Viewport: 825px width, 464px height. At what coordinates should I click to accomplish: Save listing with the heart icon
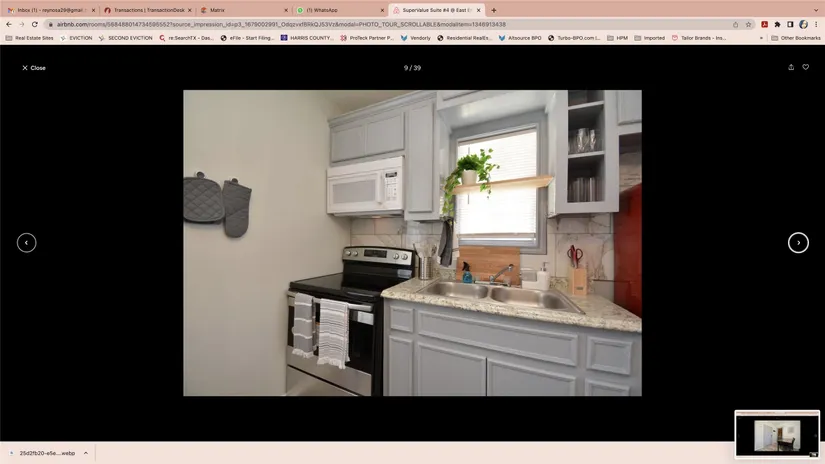pos(806,67)
